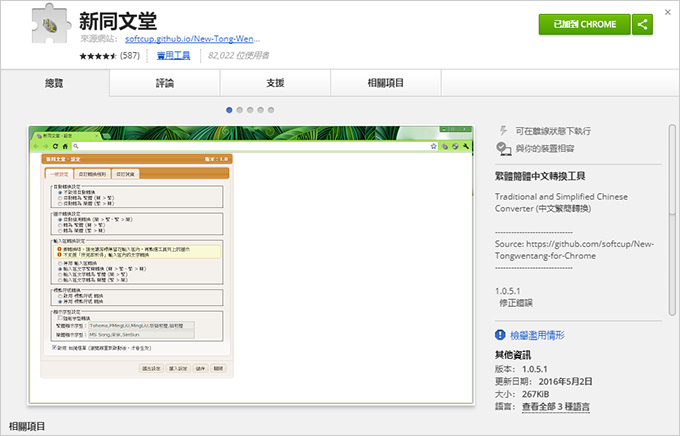The width and height of the screenshot is (680, 436).
Task: Select the first screenshot carousel dot
Action: [x=229, y=110]
